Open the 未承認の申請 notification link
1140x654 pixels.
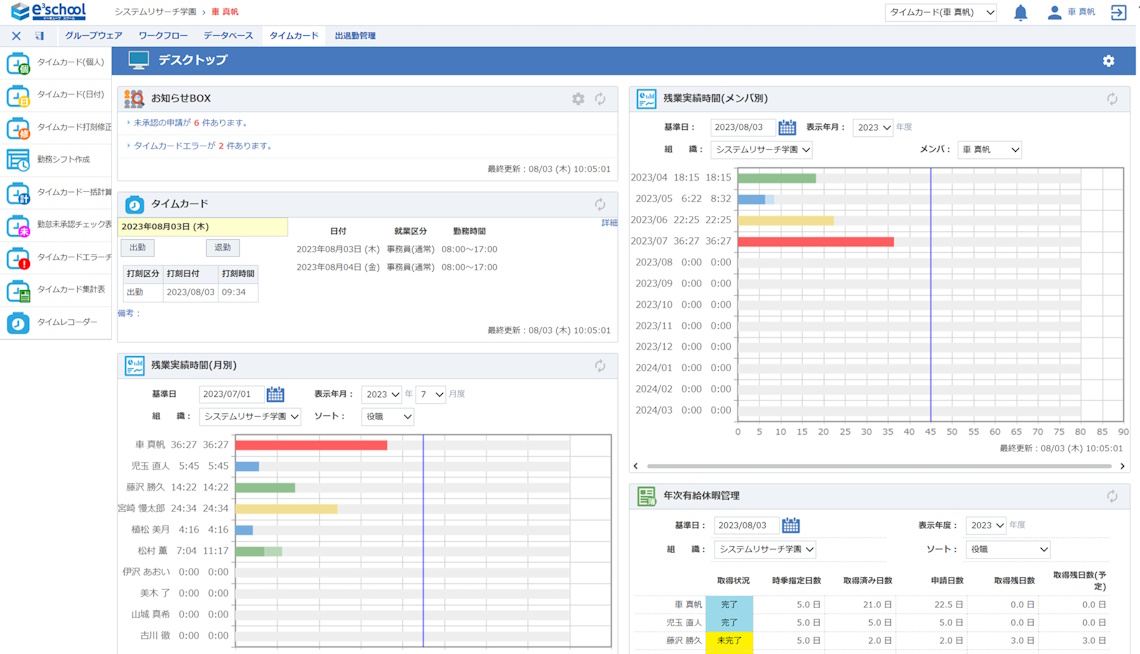coord(190,123)
